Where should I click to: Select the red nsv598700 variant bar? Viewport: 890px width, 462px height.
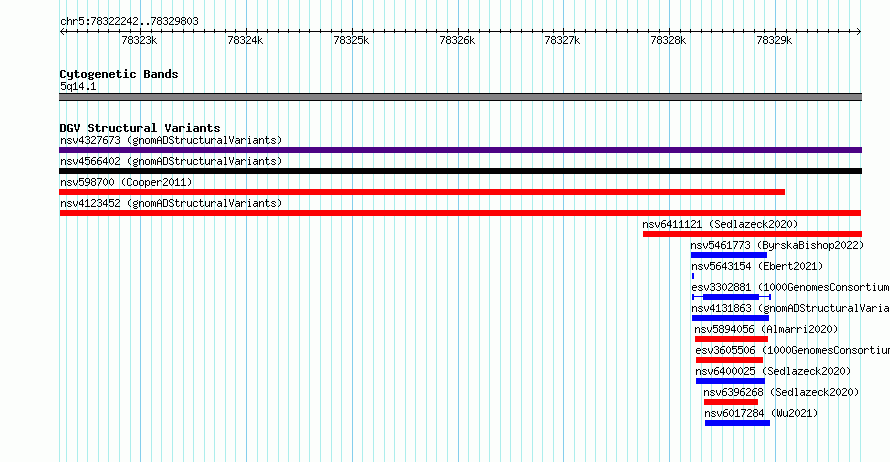[422, 192]
